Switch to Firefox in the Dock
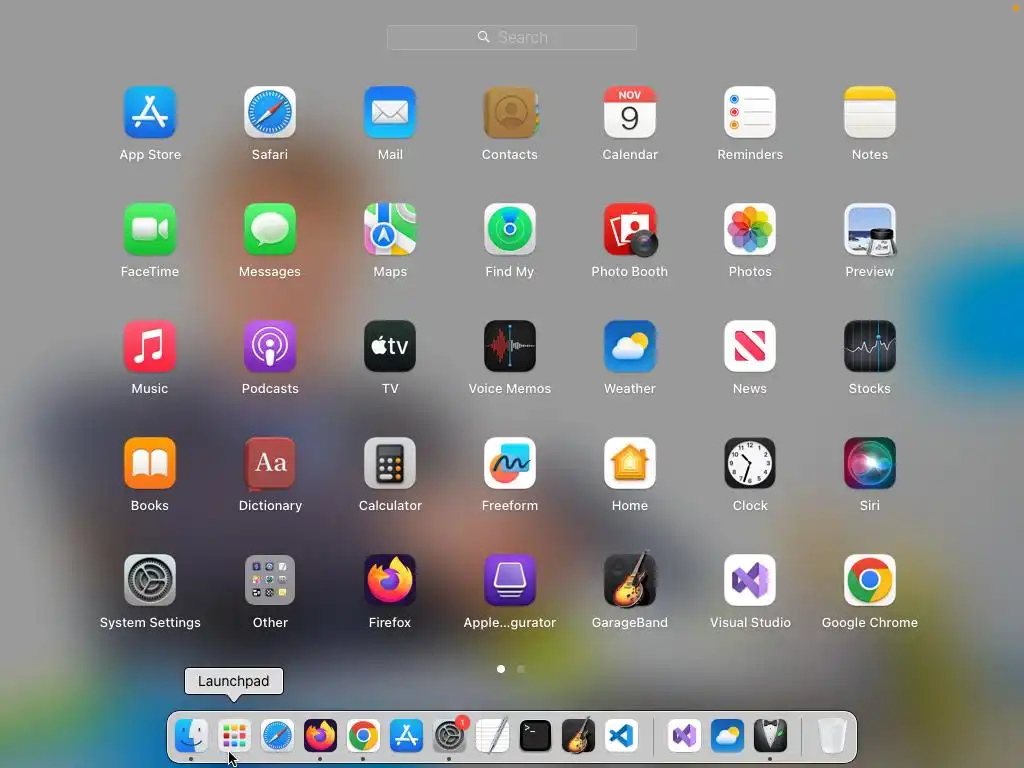The image size is (1024, 768). (320, 735)
